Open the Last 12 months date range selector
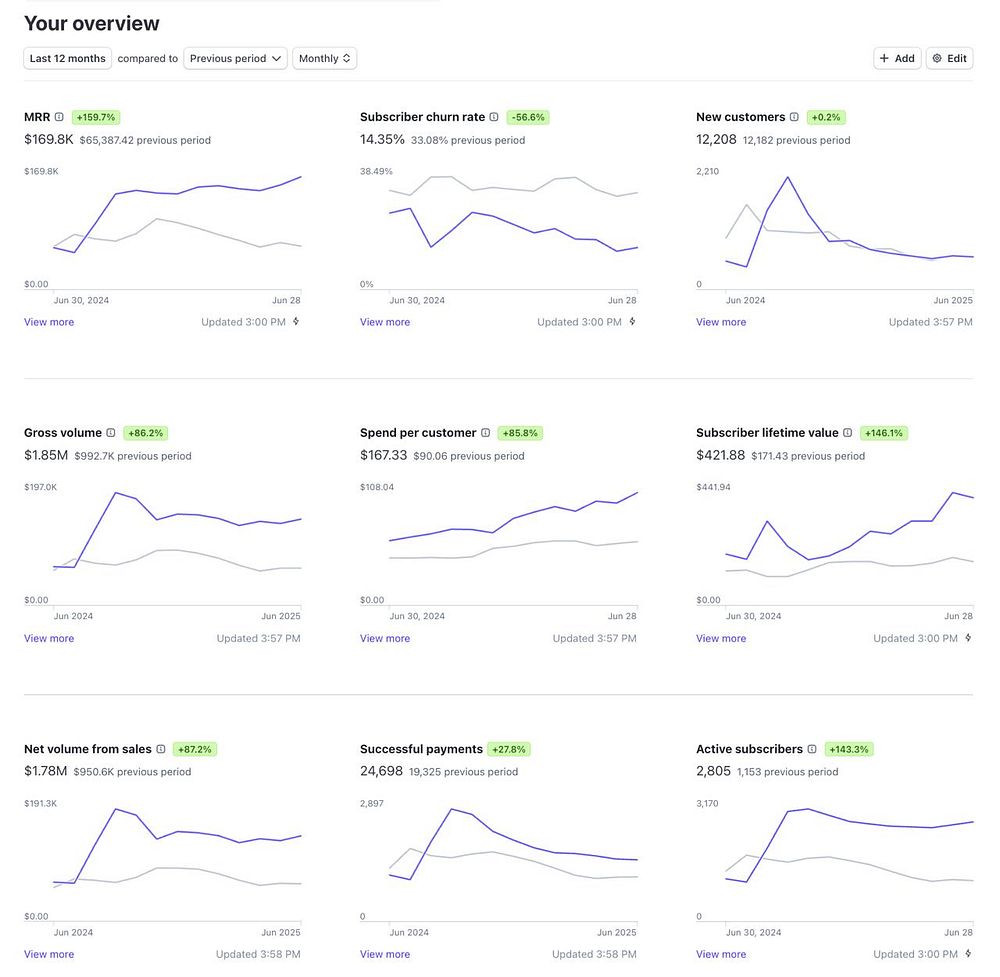Screen dimensions: 1000x977 click(x=68, y=58)
